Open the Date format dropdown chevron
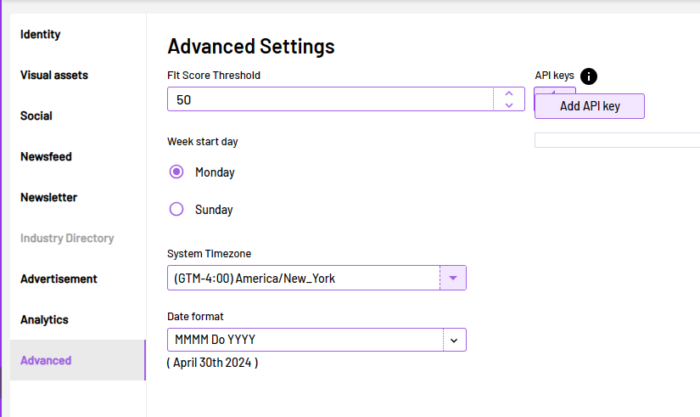The width and height of the screenshot is (700, 417). coord(454,340)
